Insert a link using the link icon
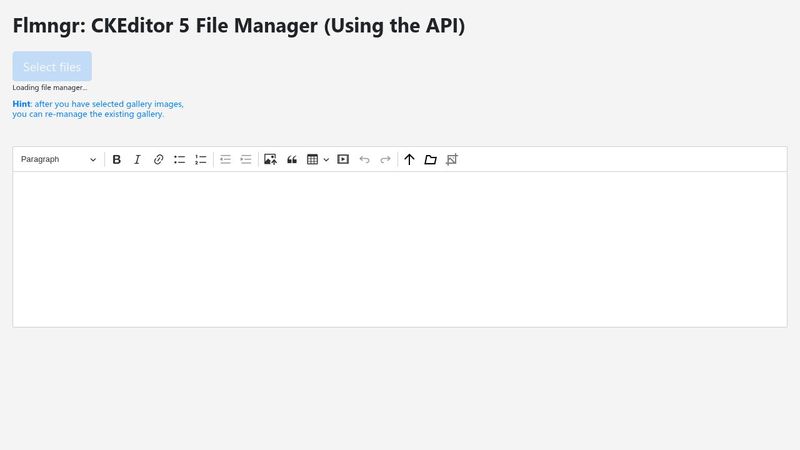800x450 pixels. pos(158,159)
